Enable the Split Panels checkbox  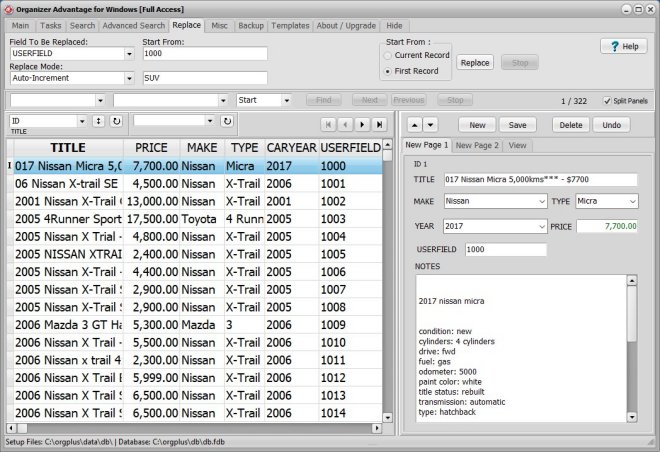(607, 101)
